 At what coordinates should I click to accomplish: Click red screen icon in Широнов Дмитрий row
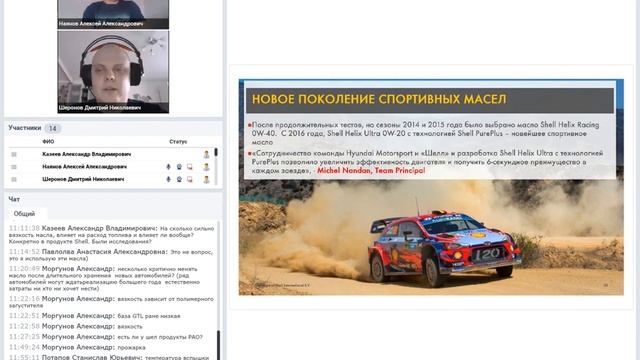(190, 179)
